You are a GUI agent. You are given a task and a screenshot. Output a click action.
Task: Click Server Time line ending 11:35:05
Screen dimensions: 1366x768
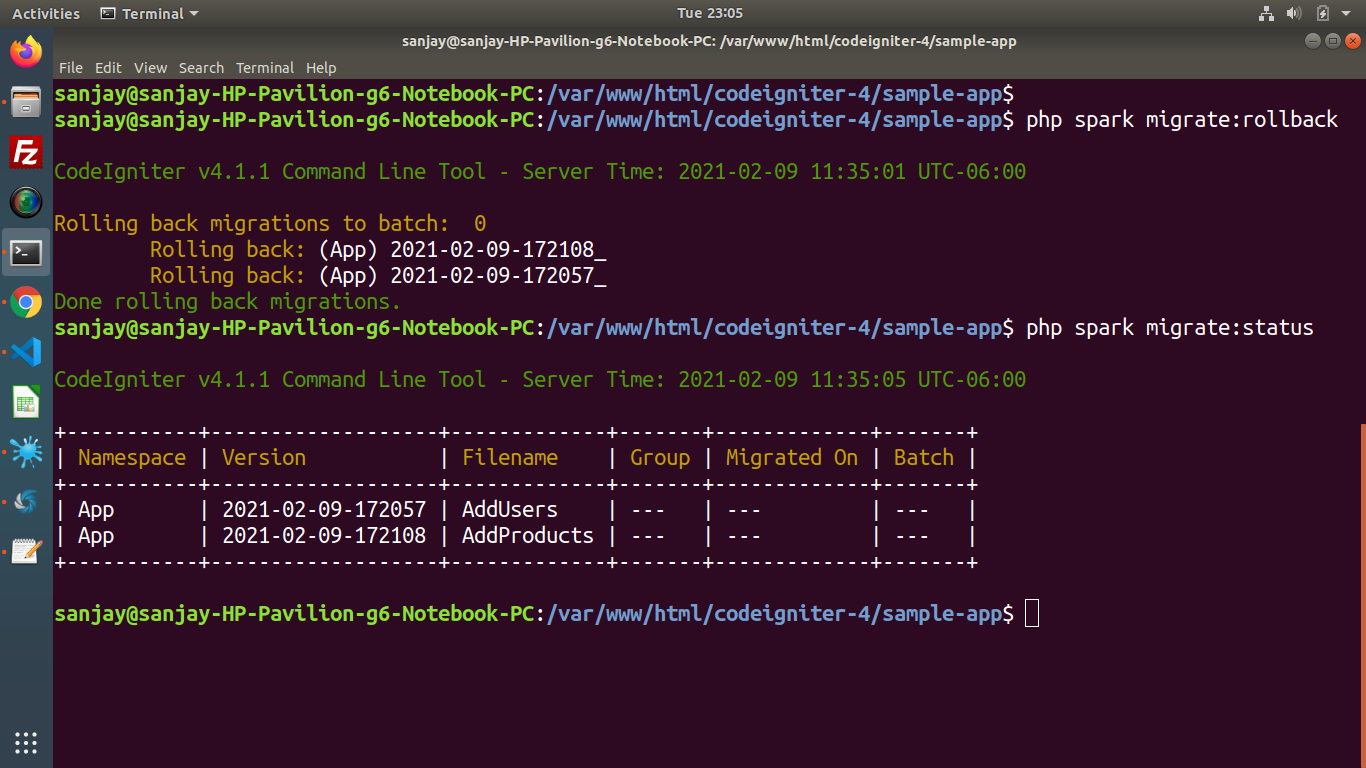coord(540,380)
